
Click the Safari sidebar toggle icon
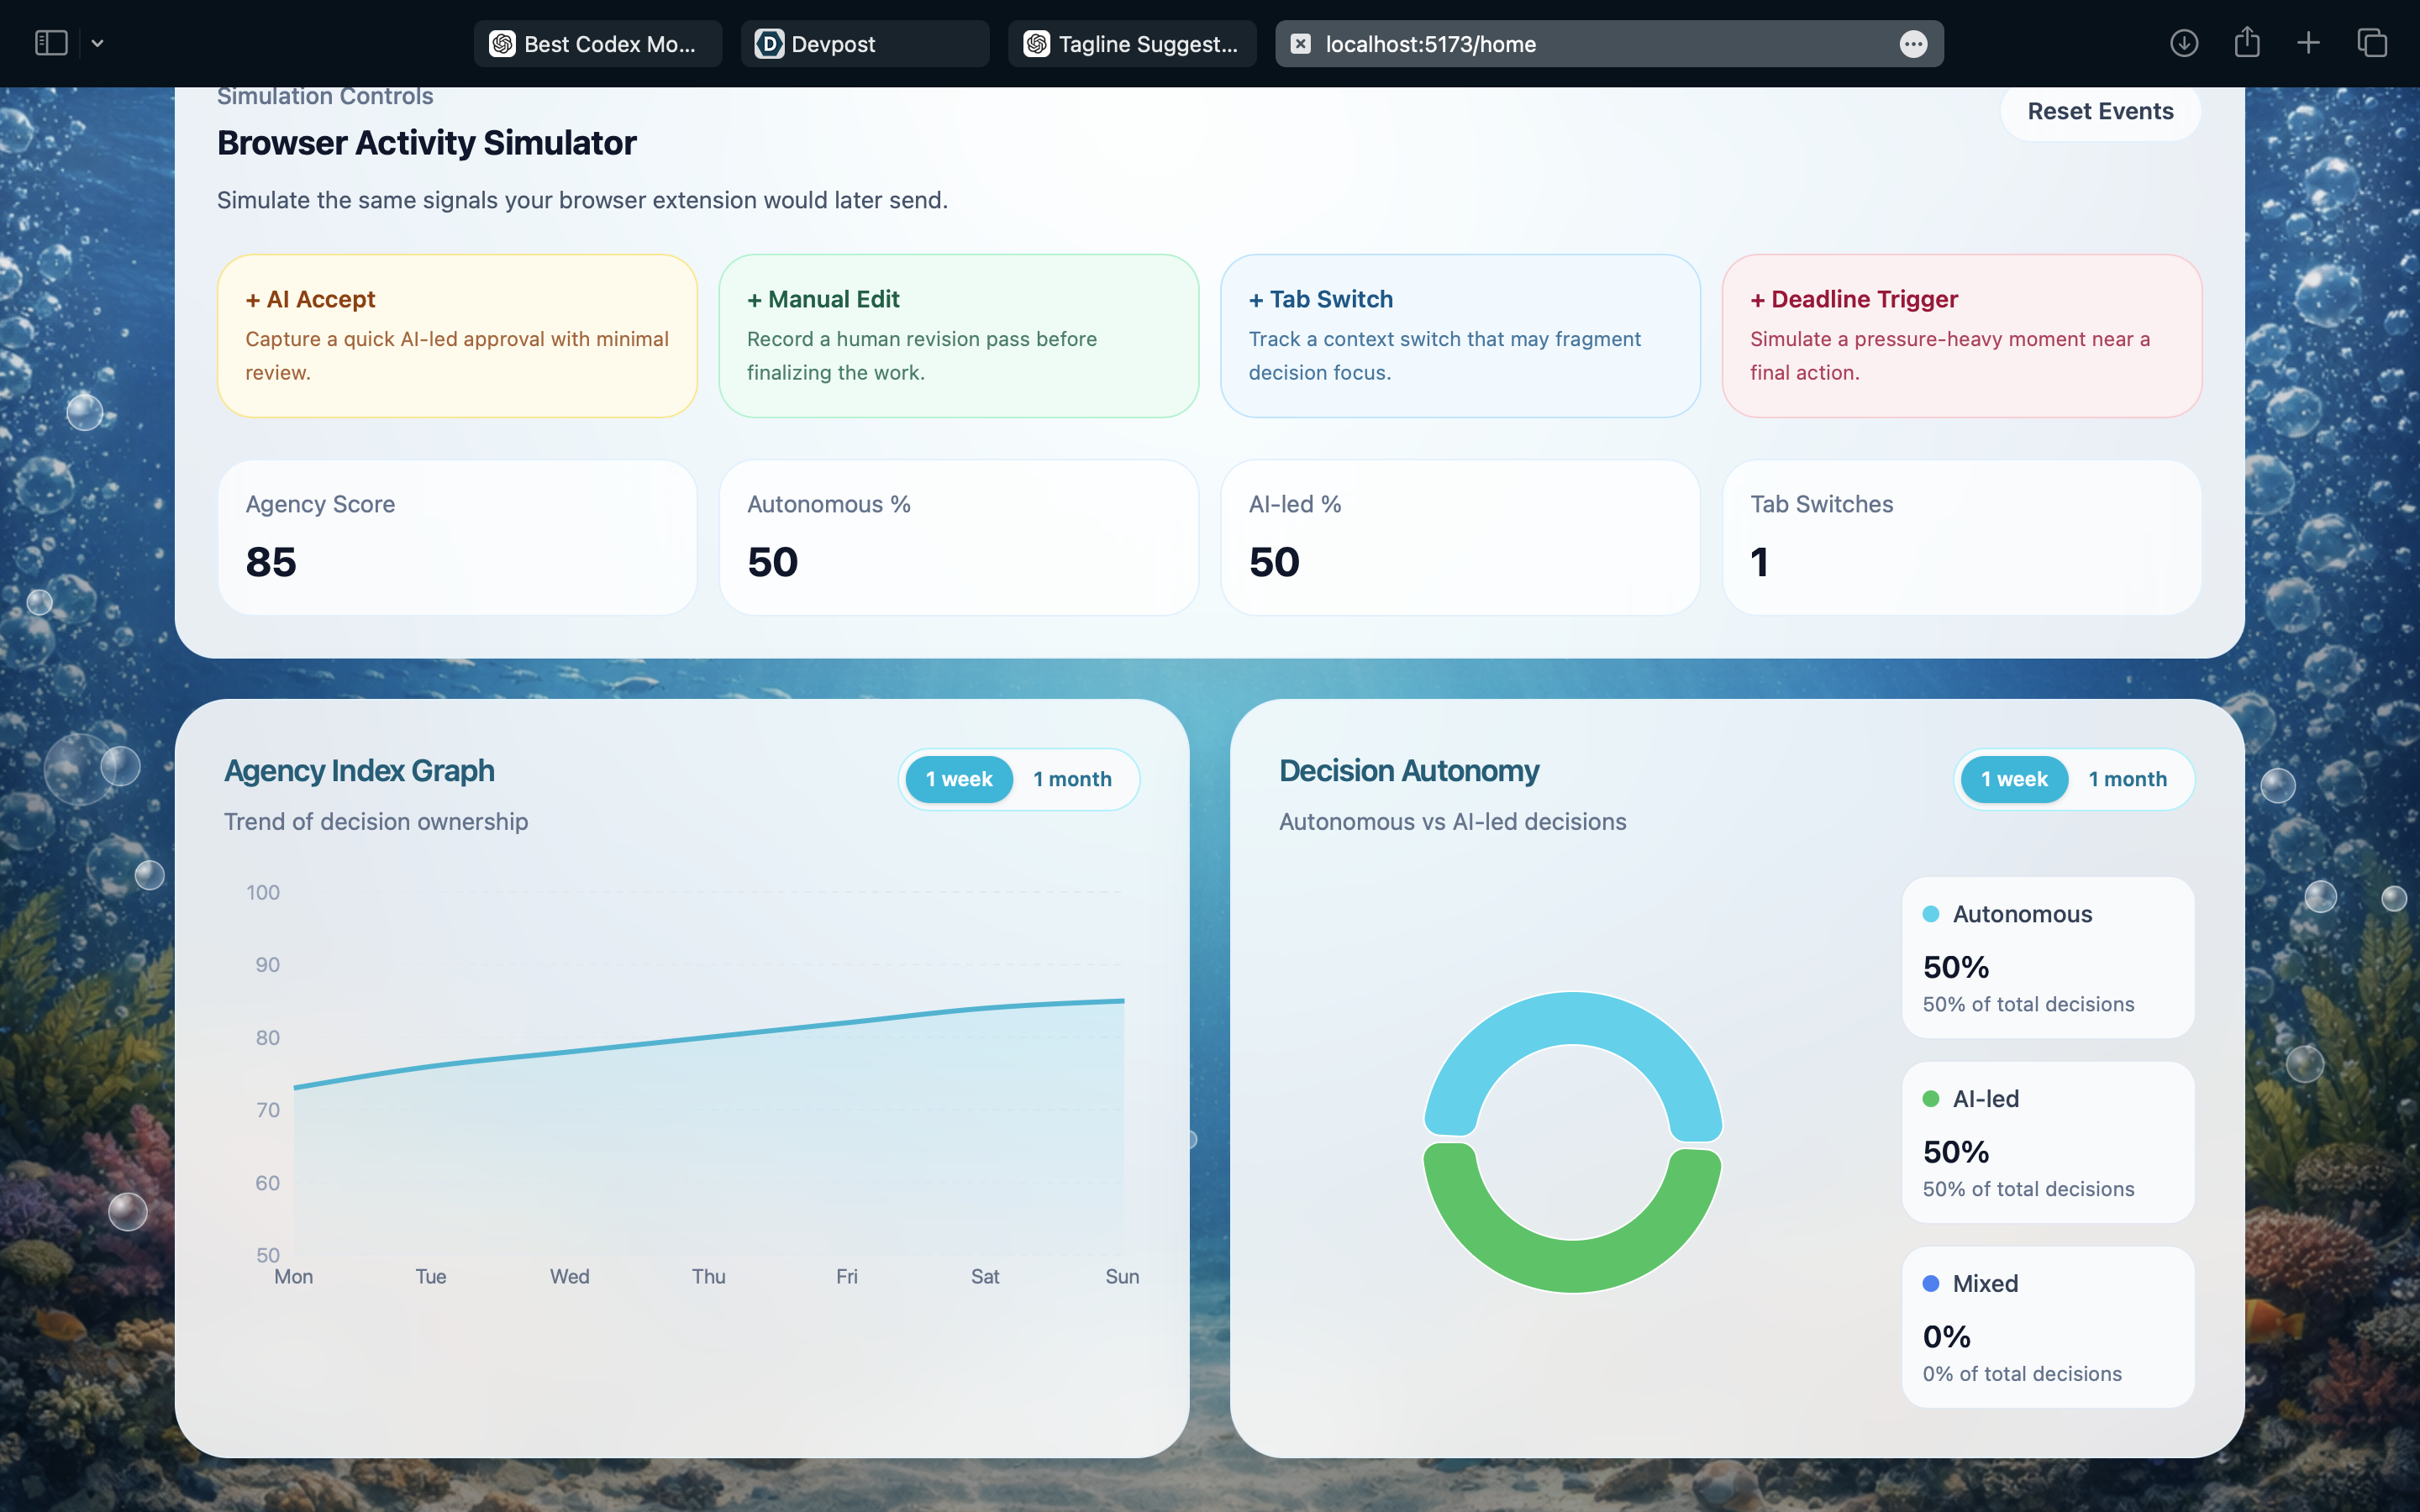click(x=51, y=43)
